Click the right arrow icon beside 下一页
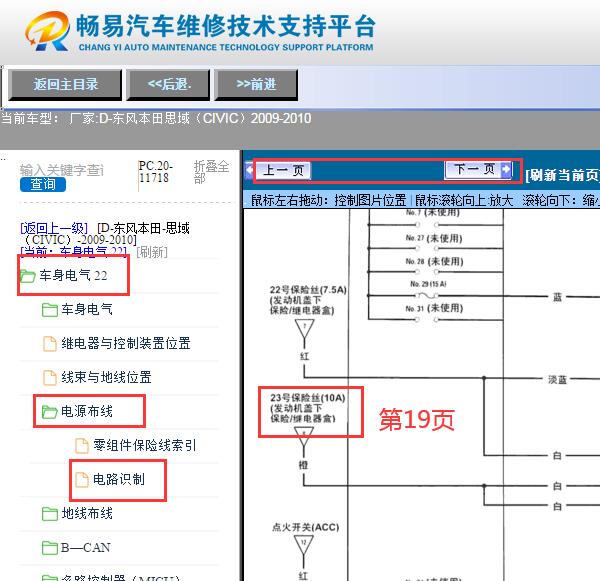 pos(506,169)
